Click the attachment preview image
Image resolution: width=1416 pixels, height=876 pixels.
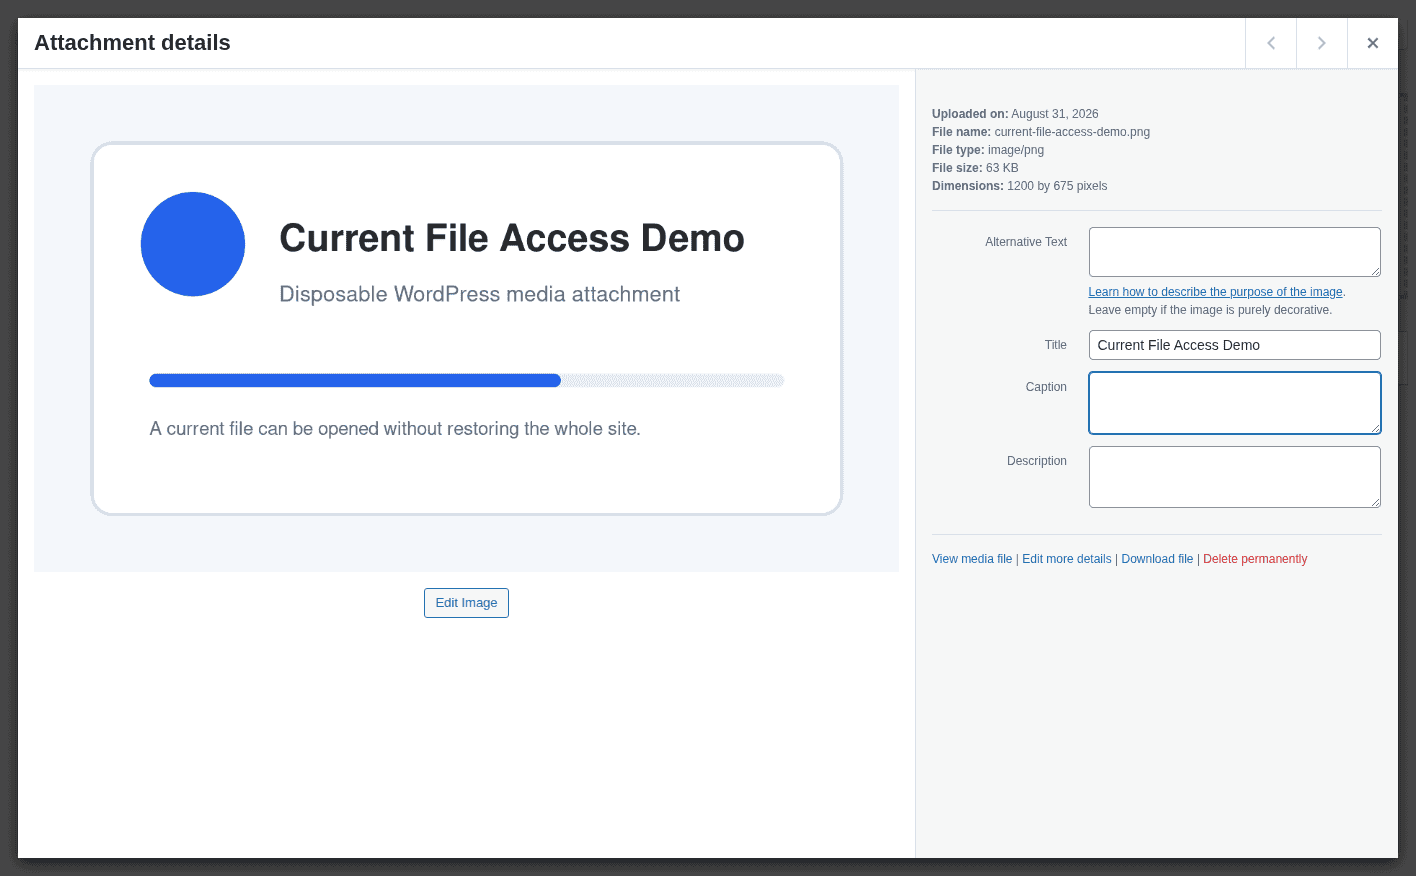[x=466, y=328]
